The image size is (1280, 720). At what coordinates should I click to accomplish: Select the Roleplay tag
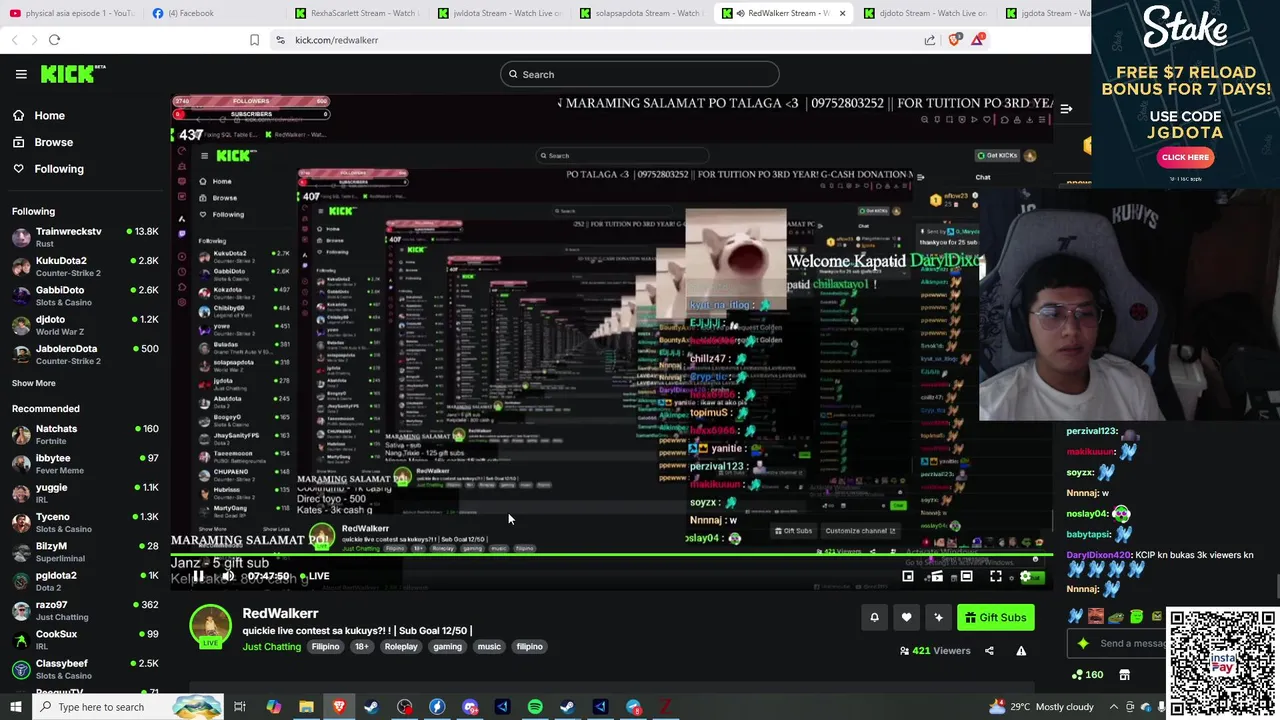click(401, 647)
